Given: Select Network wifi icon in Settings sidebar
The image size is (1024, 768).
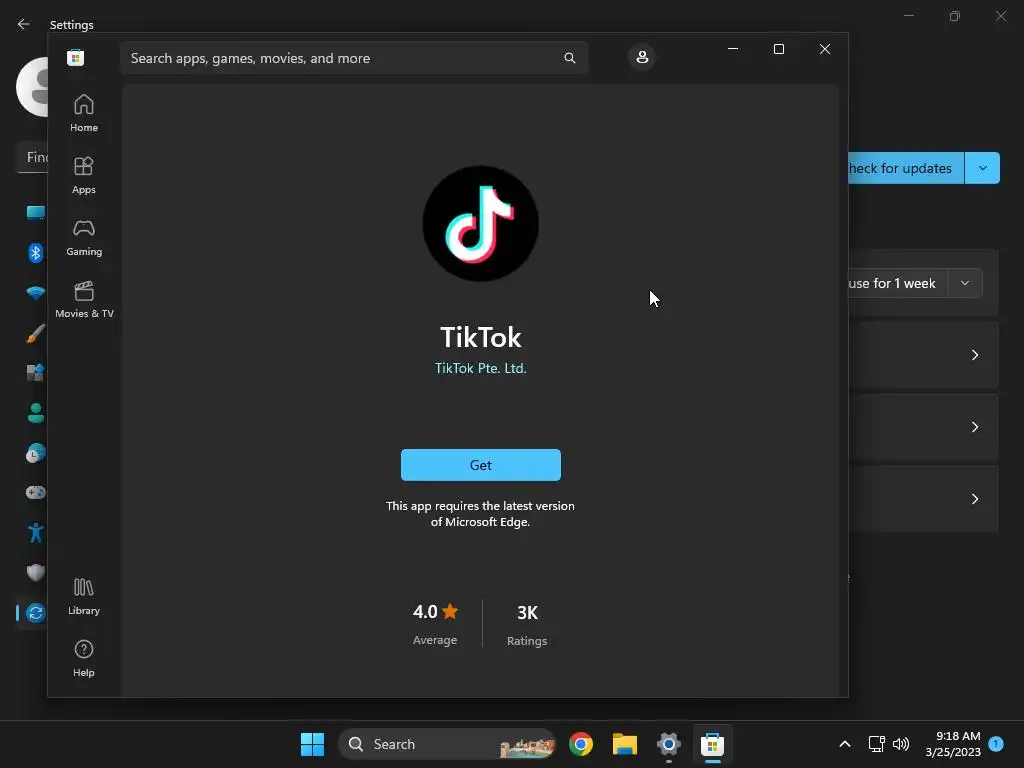Looking at the screenshot, I should click(x=35, y=293).
